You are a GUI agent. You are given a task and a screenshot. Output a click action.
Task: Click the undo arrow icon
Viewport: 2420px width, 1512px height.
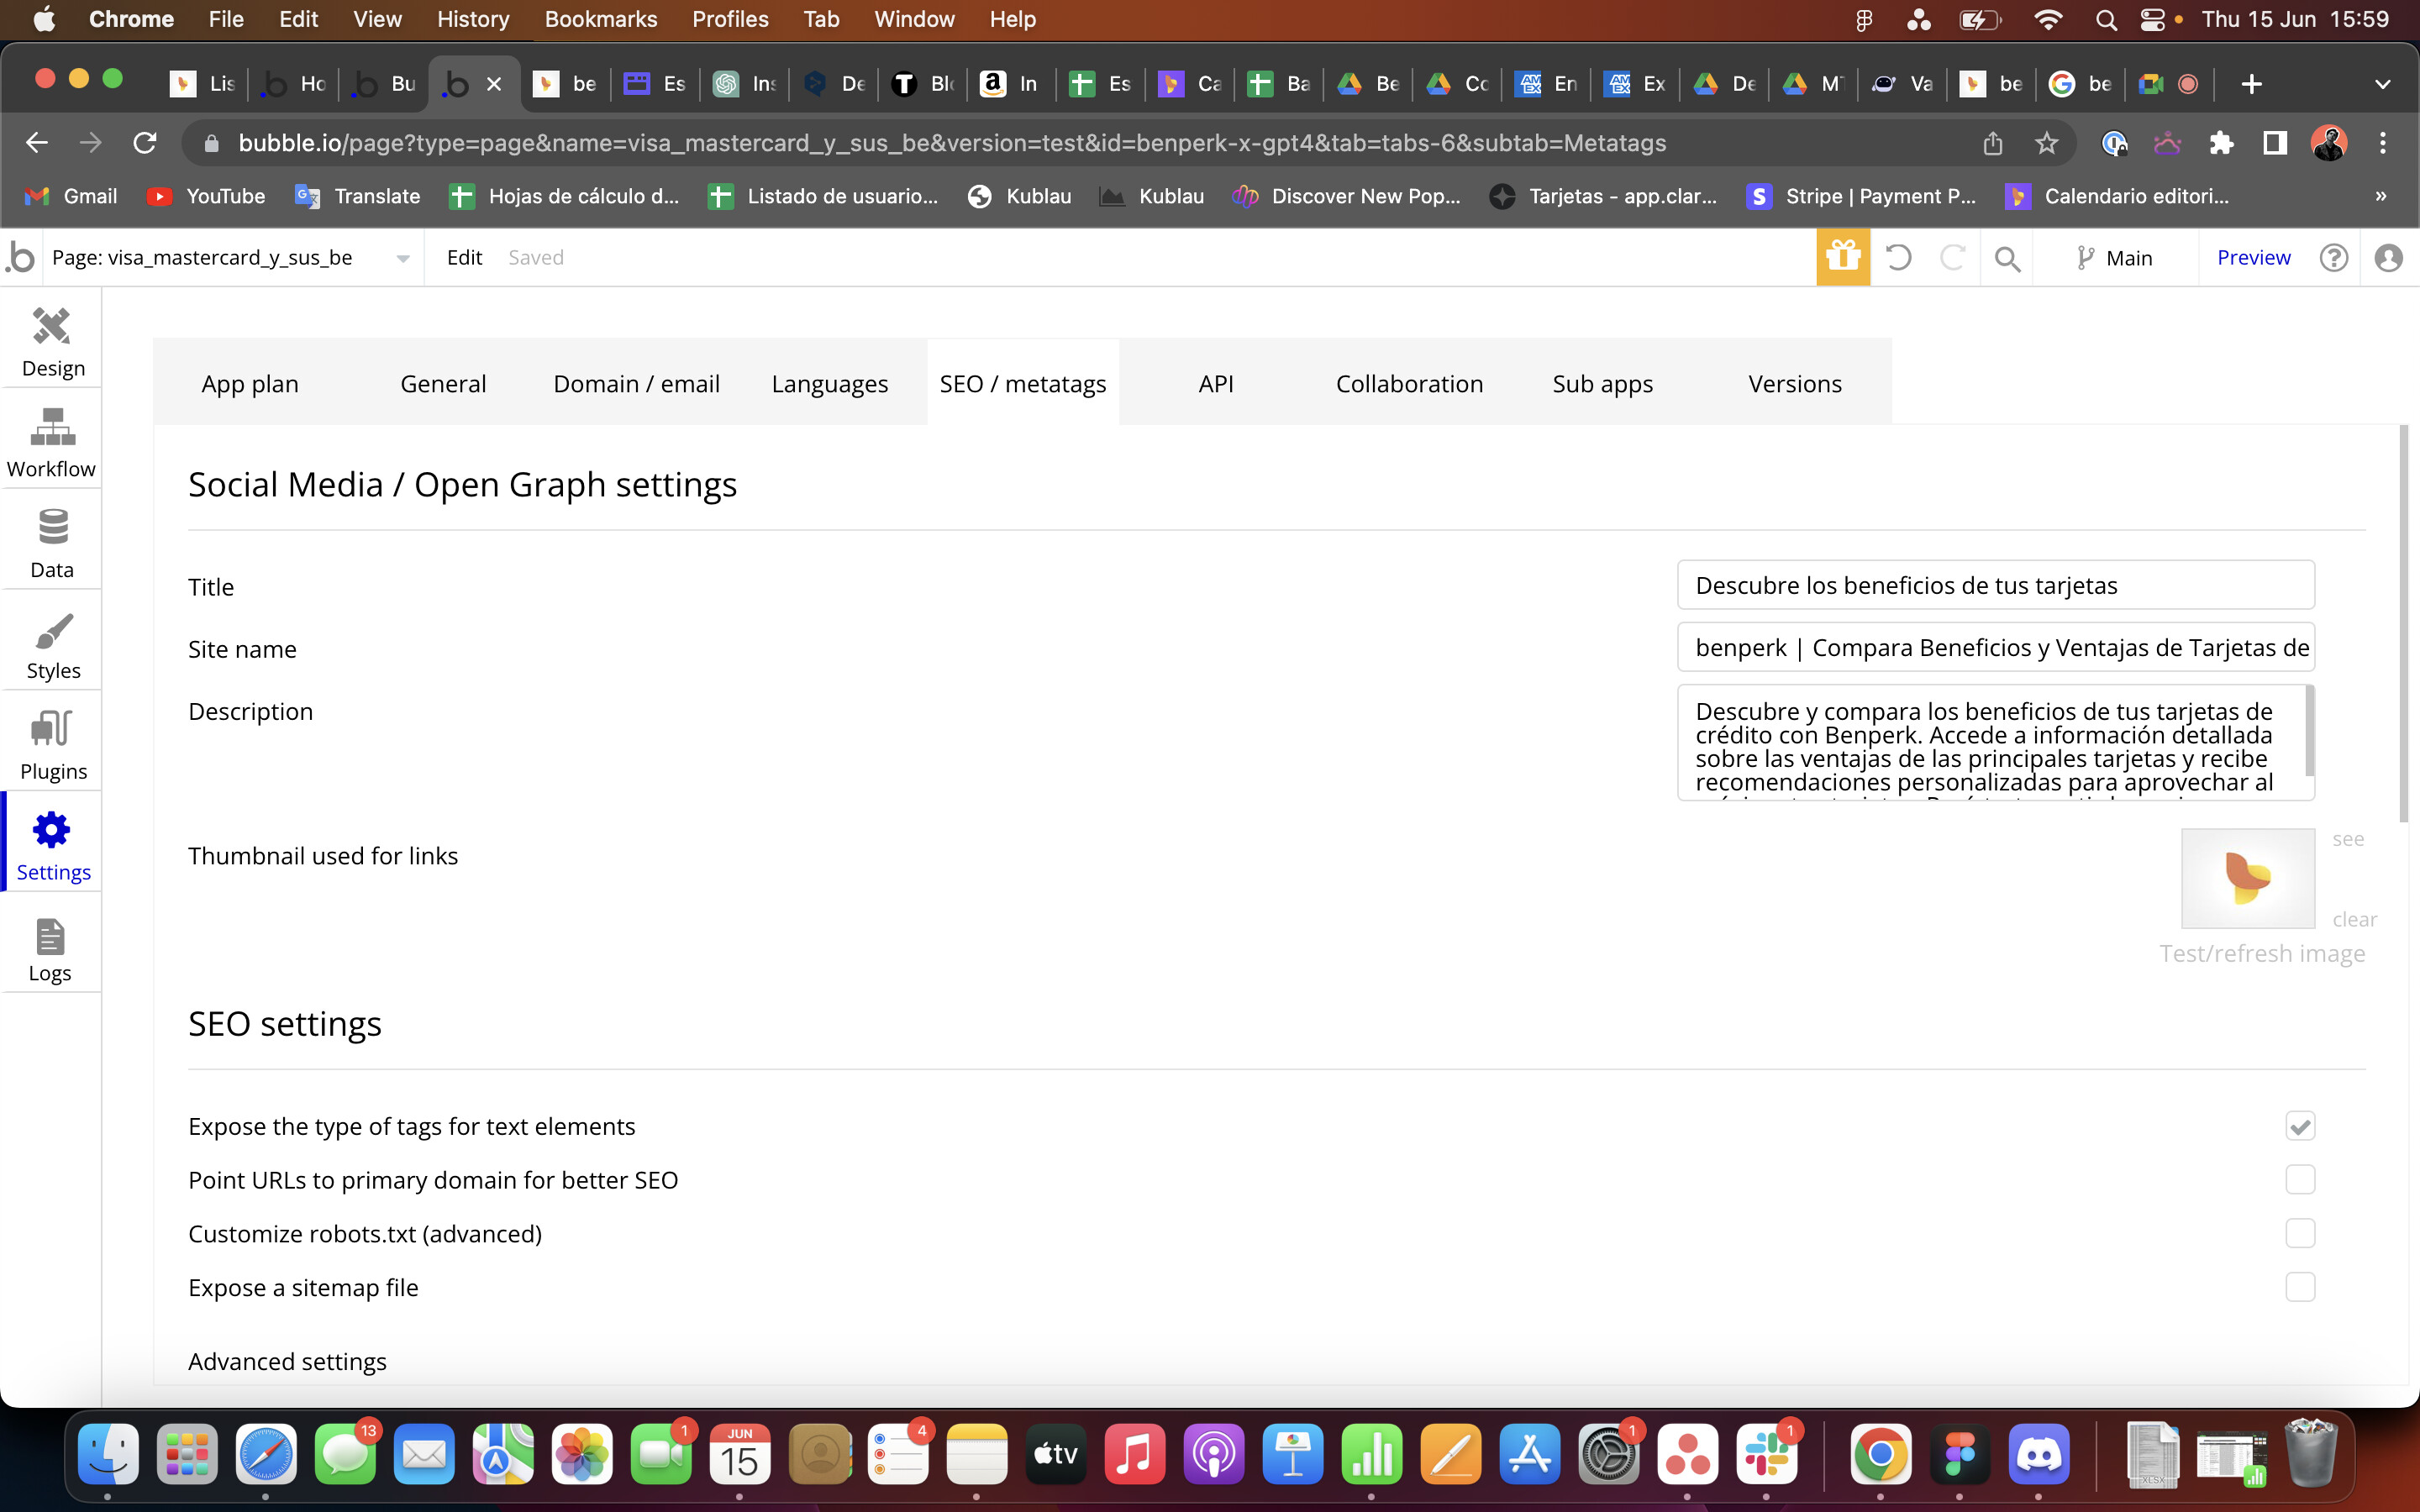click(1898, 258)
